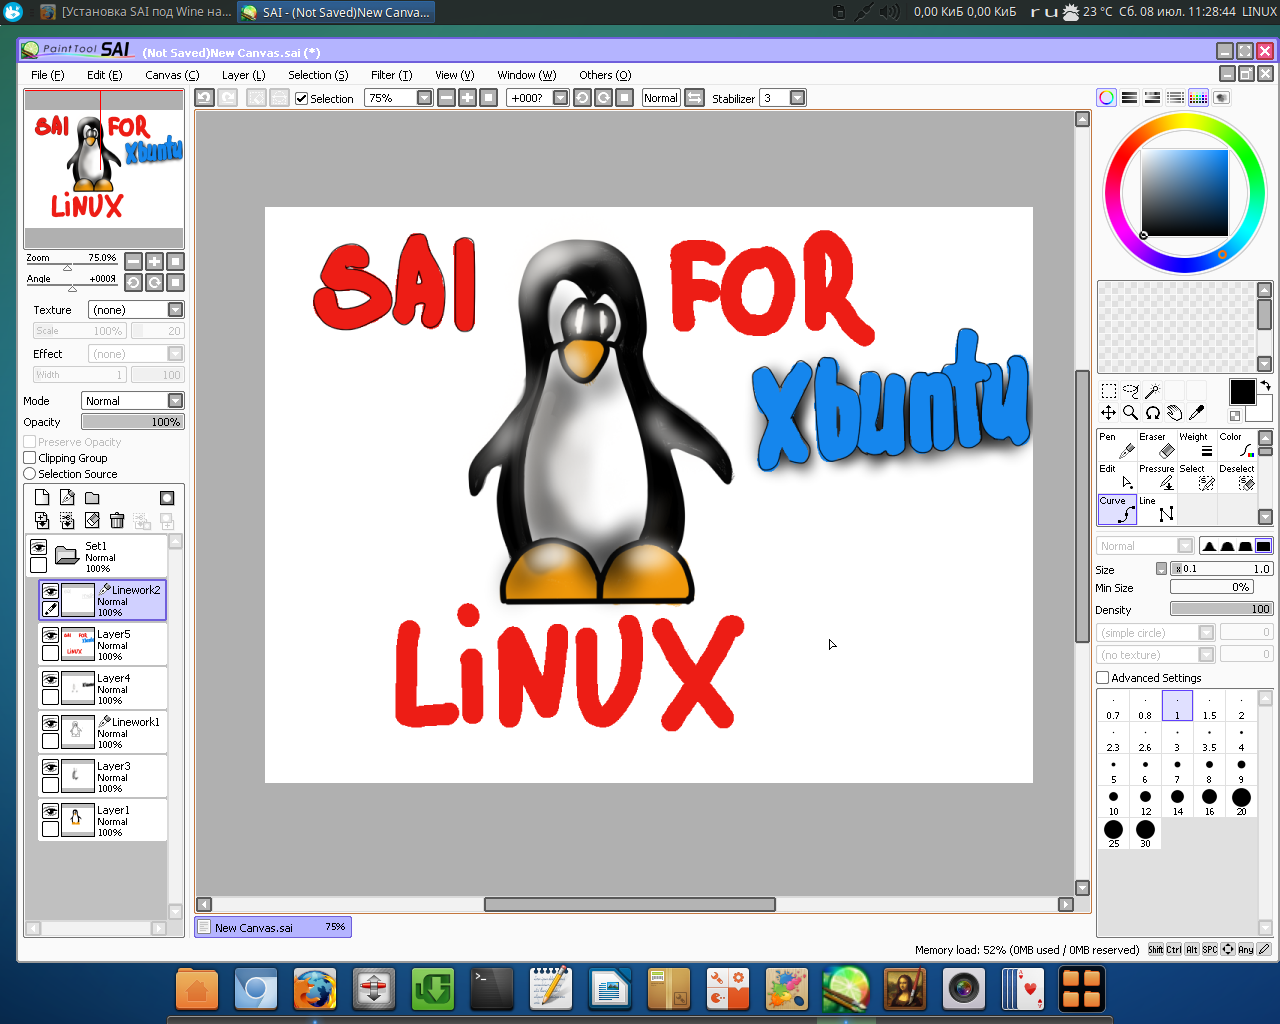Screen dimensions: 1280x1024
Task: Uncheck the Selection checkbox in toolbar
Action: [x=301, y=98]
